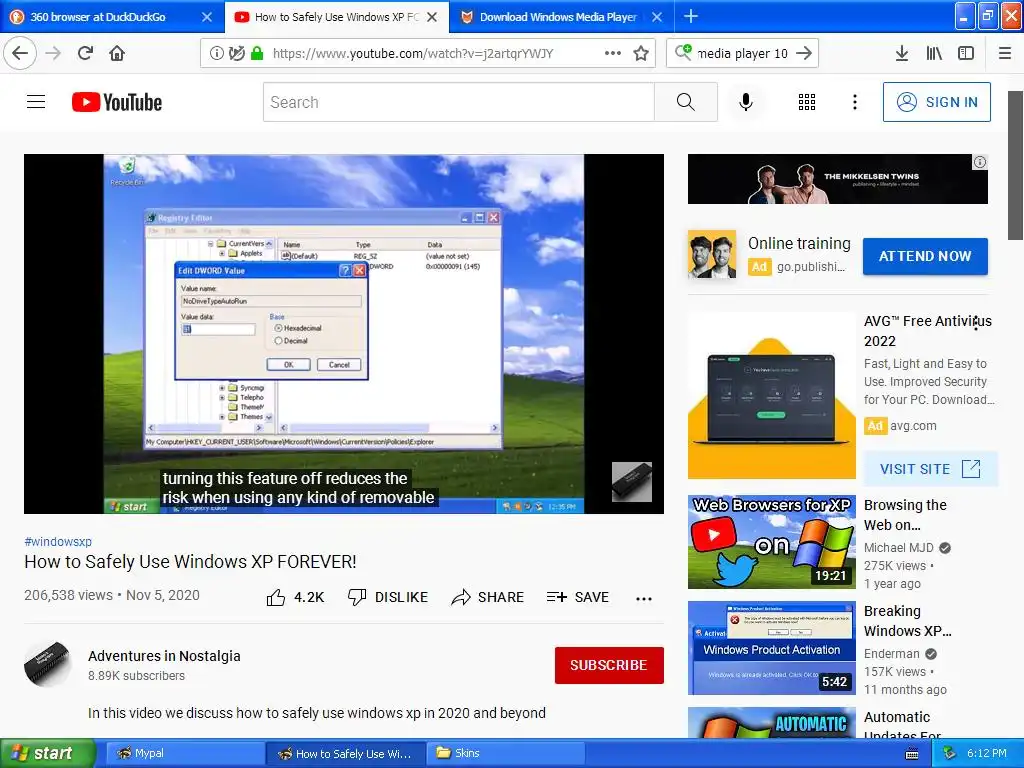Click the taskbar clock showing 6:12 PM
The width and height of the screenshot is (1024, 768).
(986, 753)
